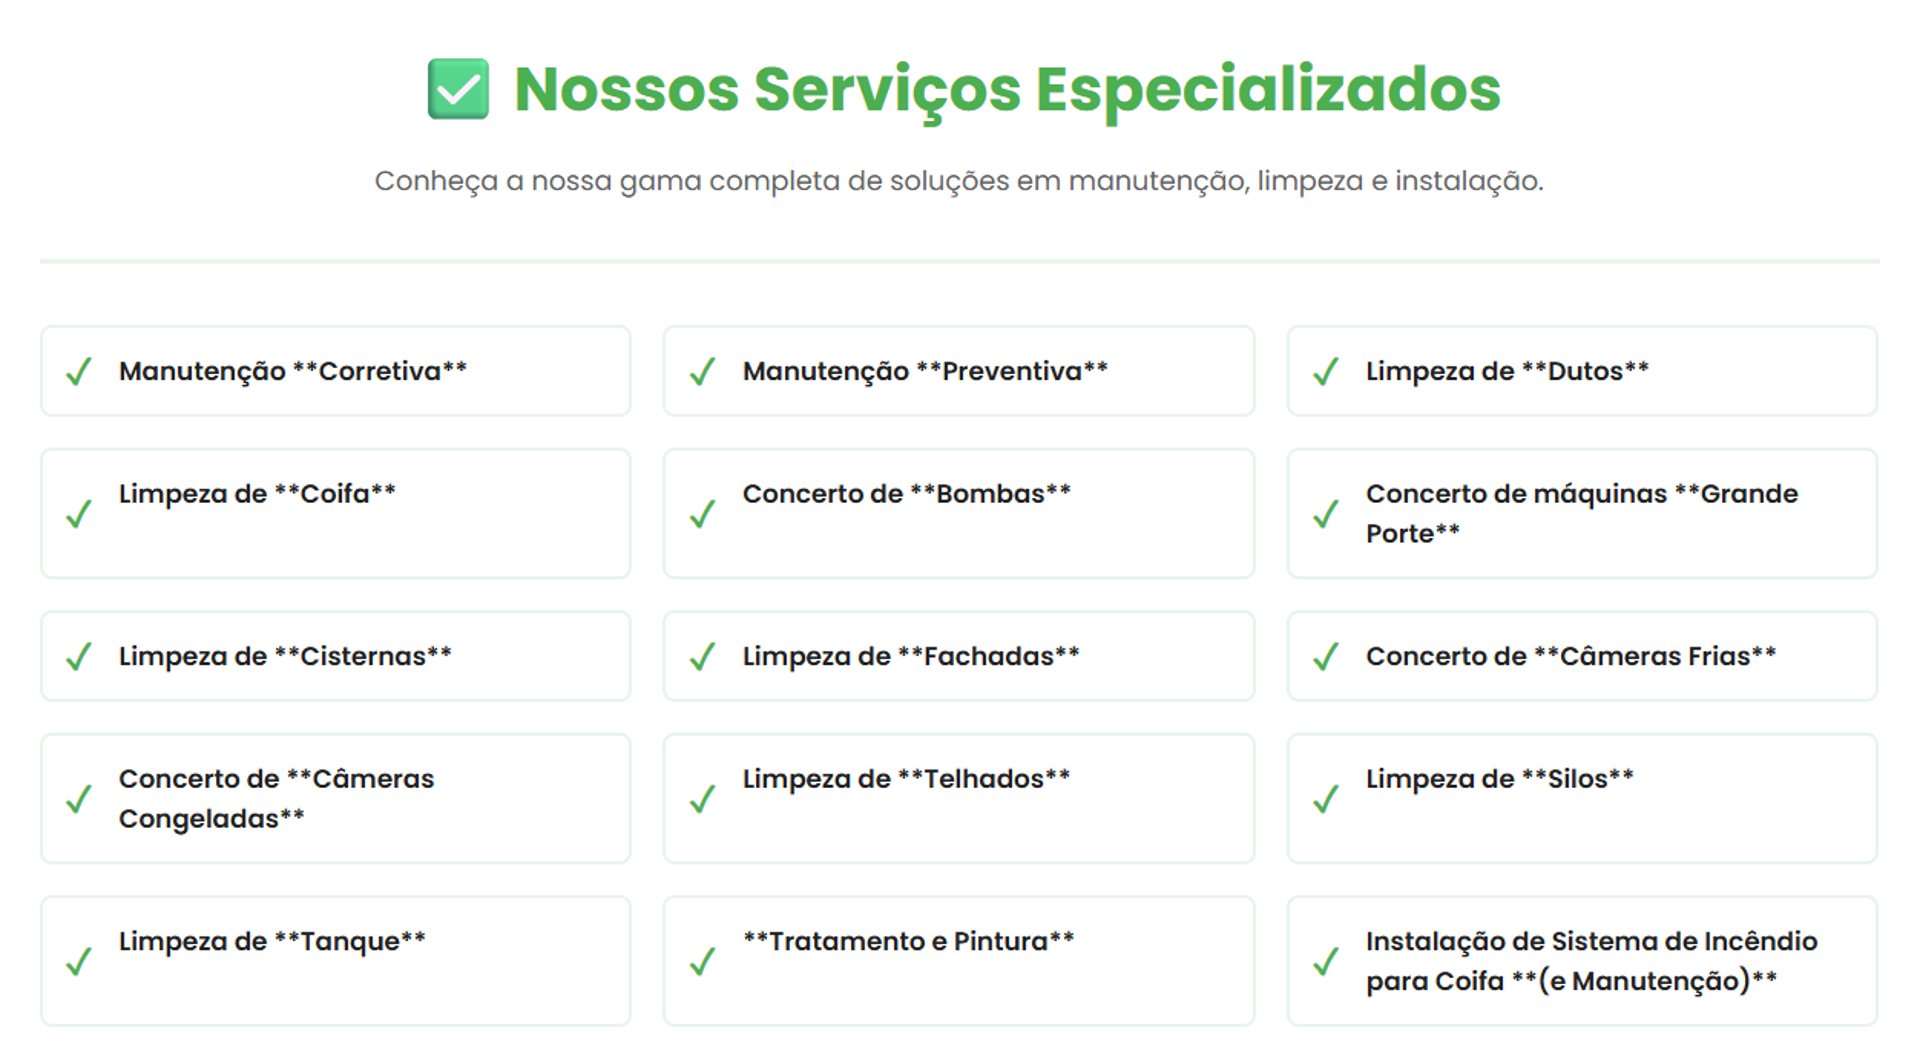Click the Manutenção Corretiva label text
This screenshot has width=1920, height=1056.
(x=293, y=371)
